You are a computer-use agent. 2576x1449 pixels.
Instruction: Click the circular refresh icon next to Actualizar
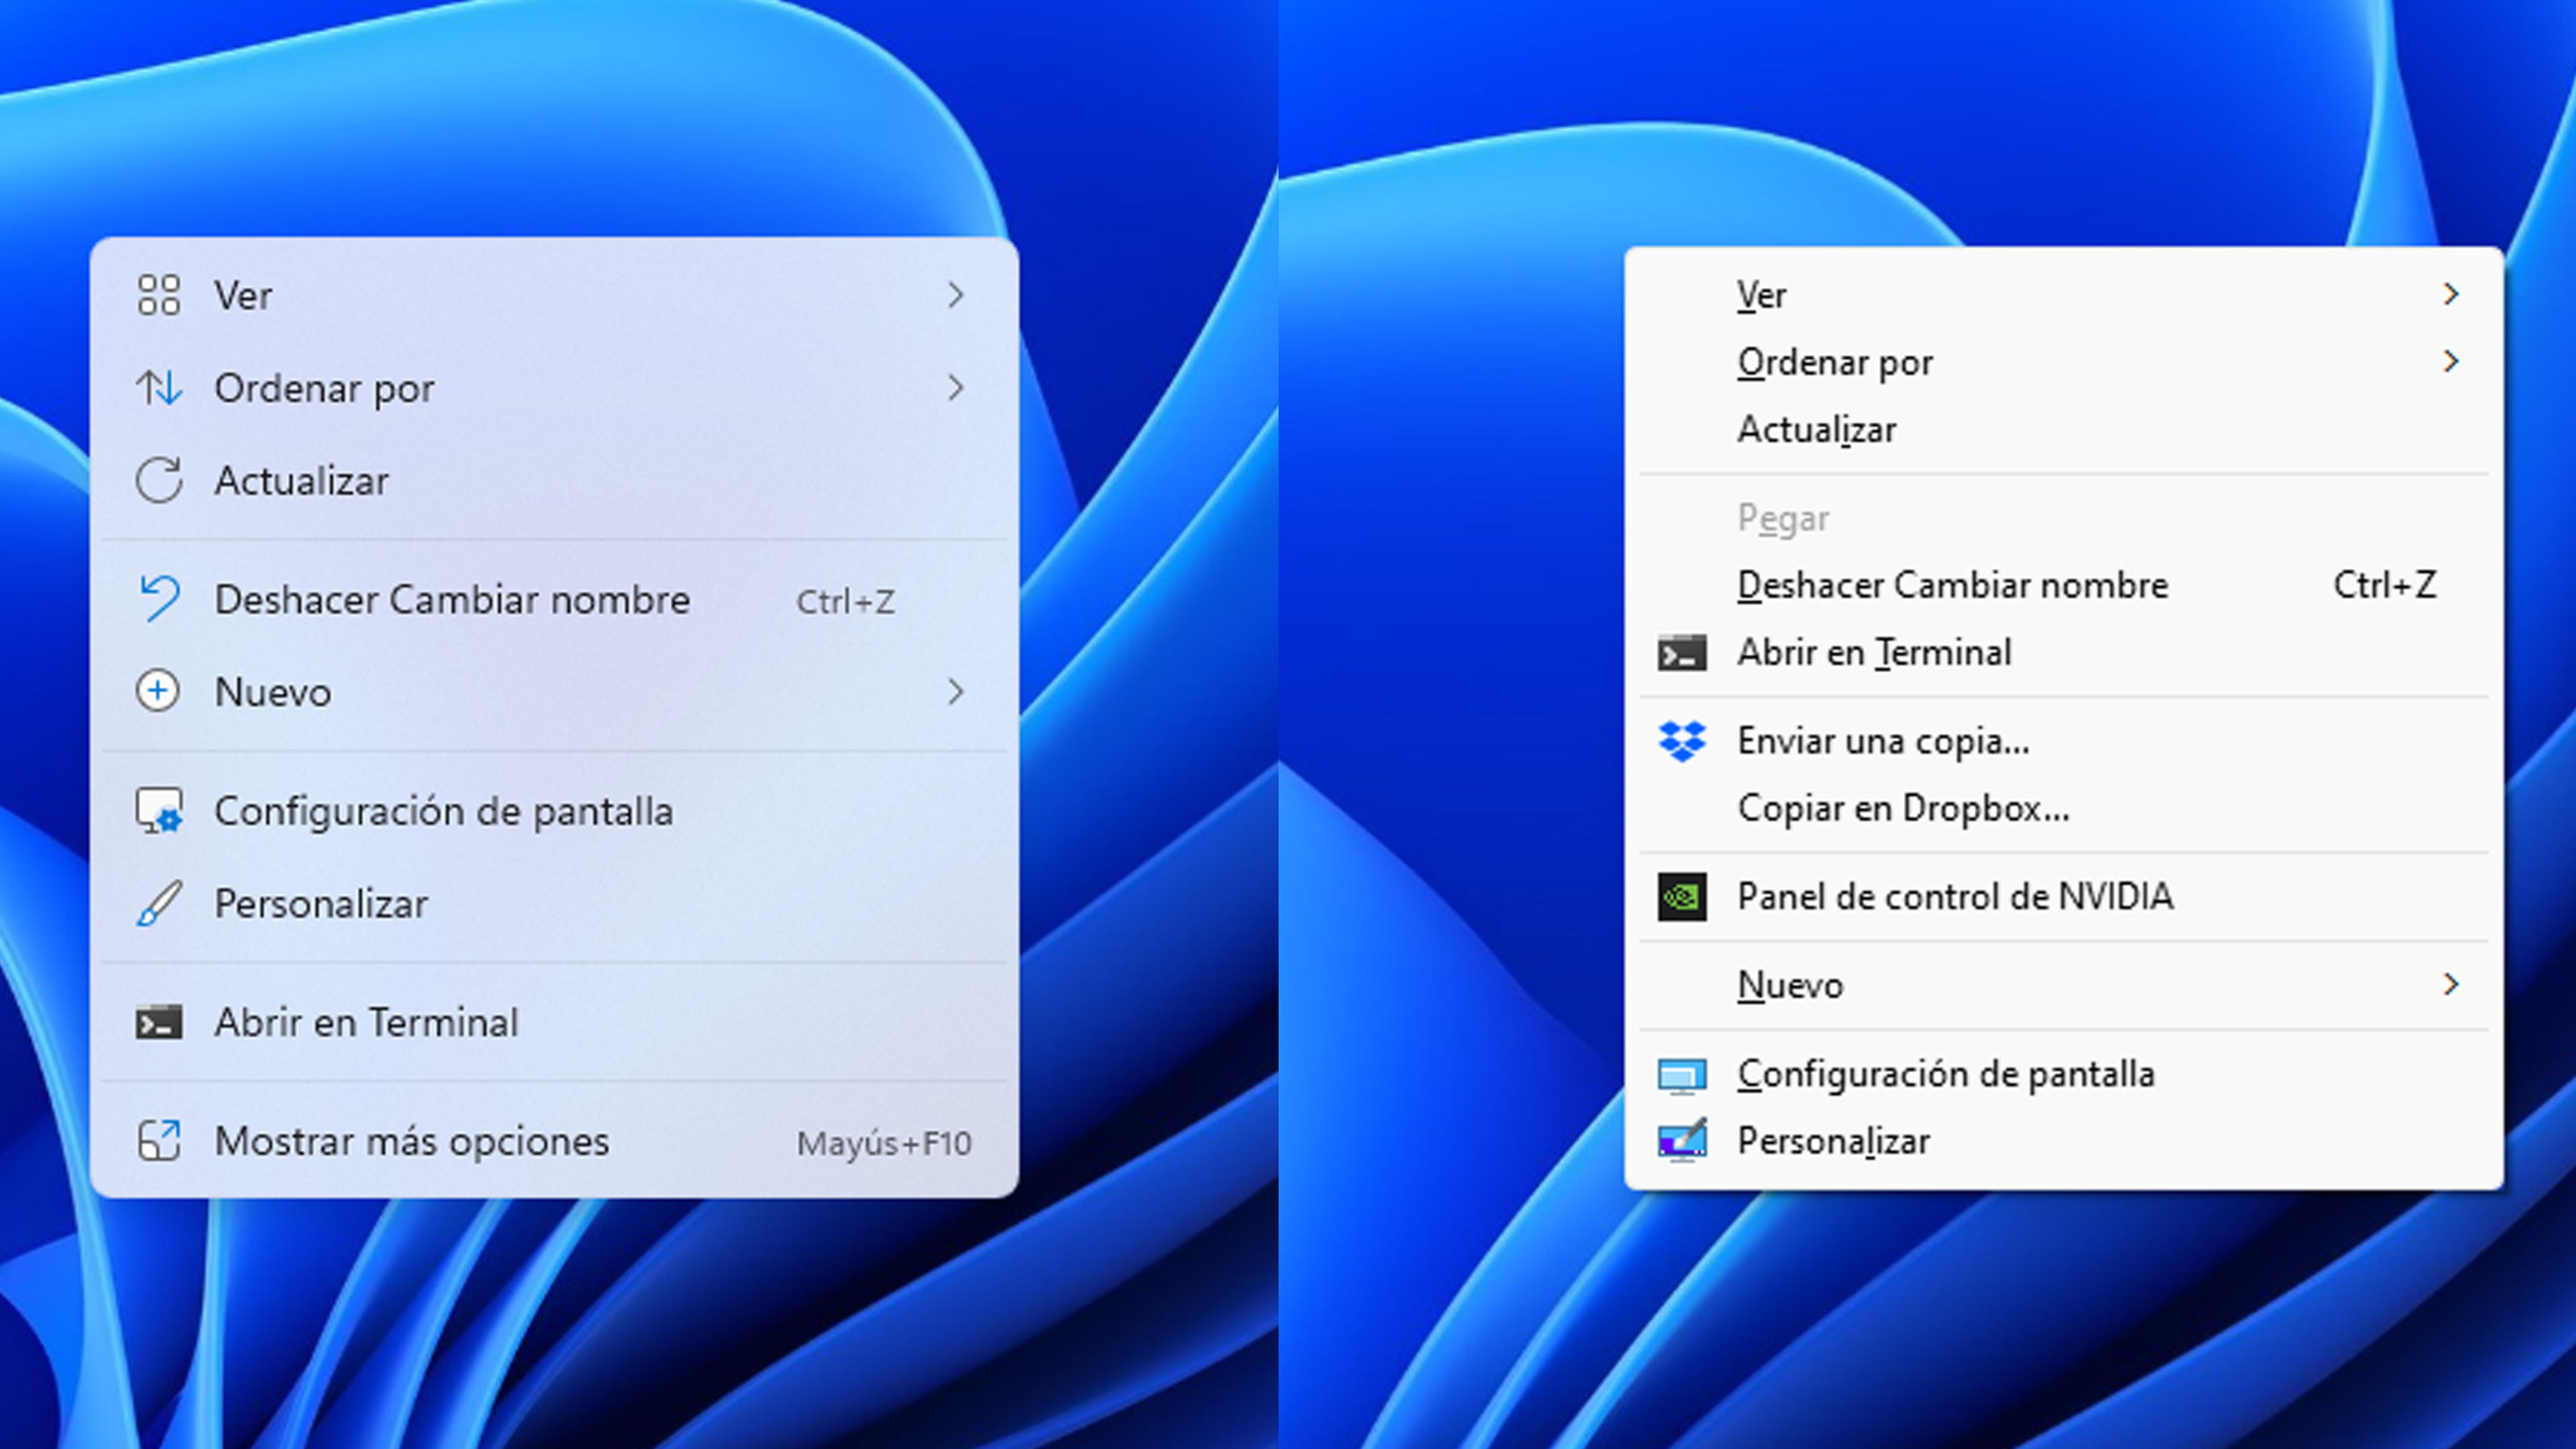(x=159, y=480)
